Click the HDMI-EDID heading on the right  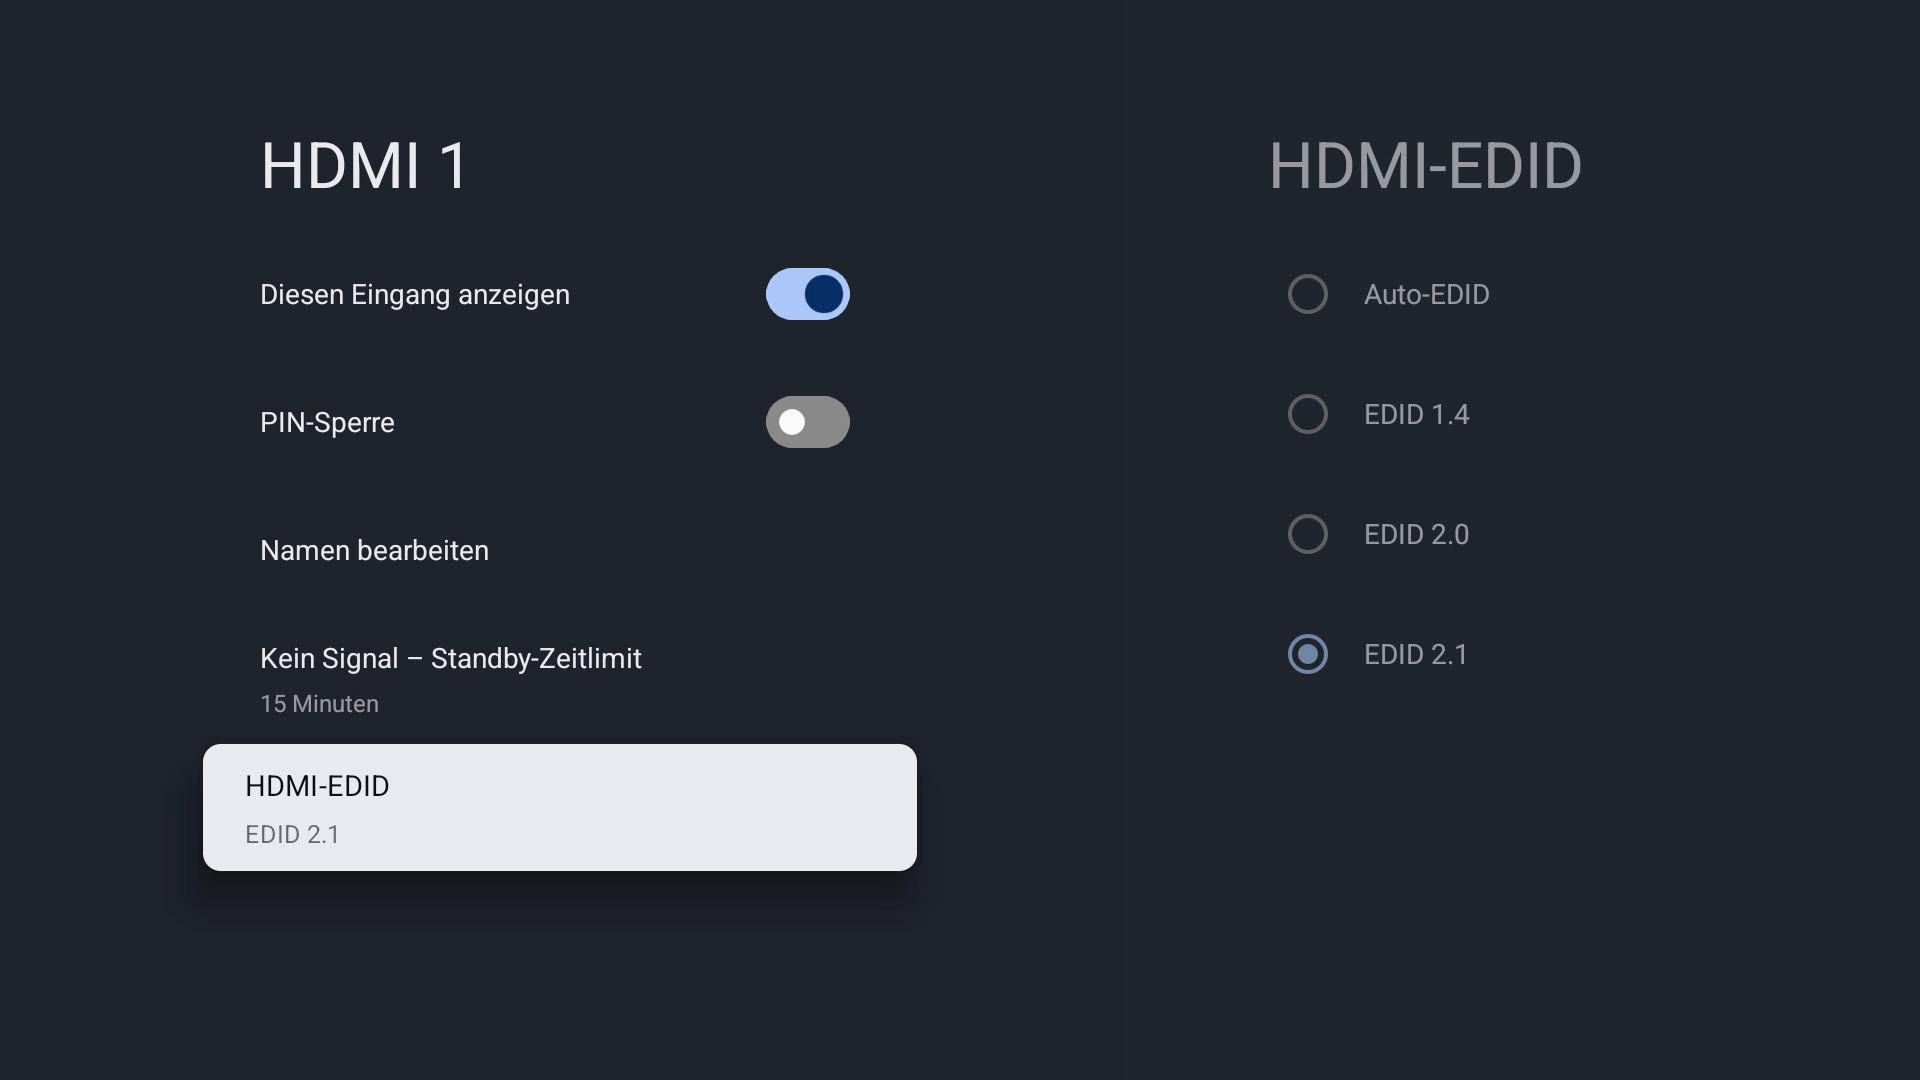point(1425,166)
